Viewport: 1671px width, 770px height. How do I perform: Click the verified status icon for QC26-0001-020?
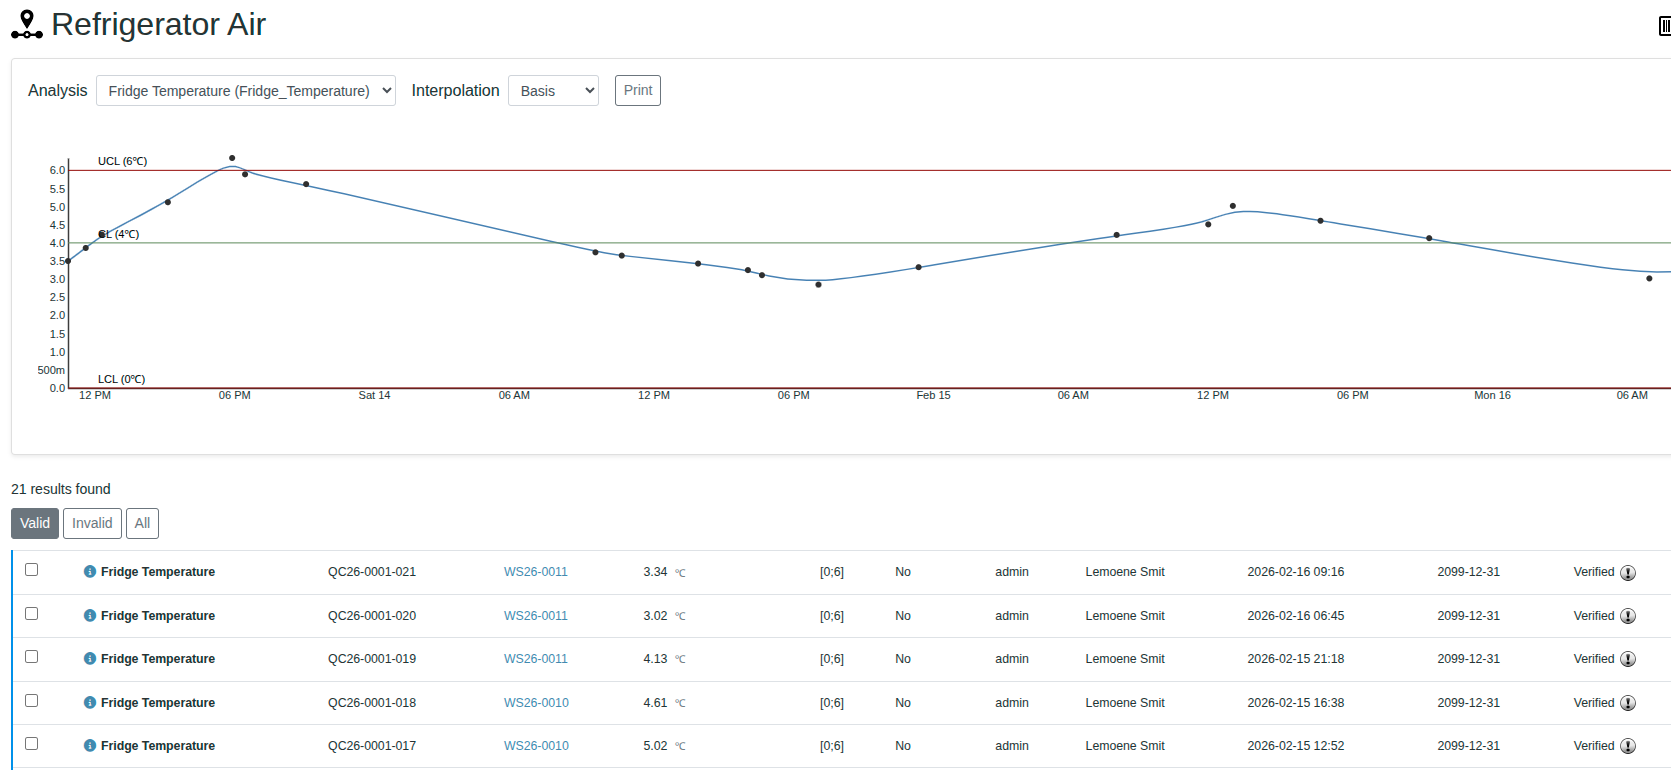pyautogui.click(x=1628, y=616)
